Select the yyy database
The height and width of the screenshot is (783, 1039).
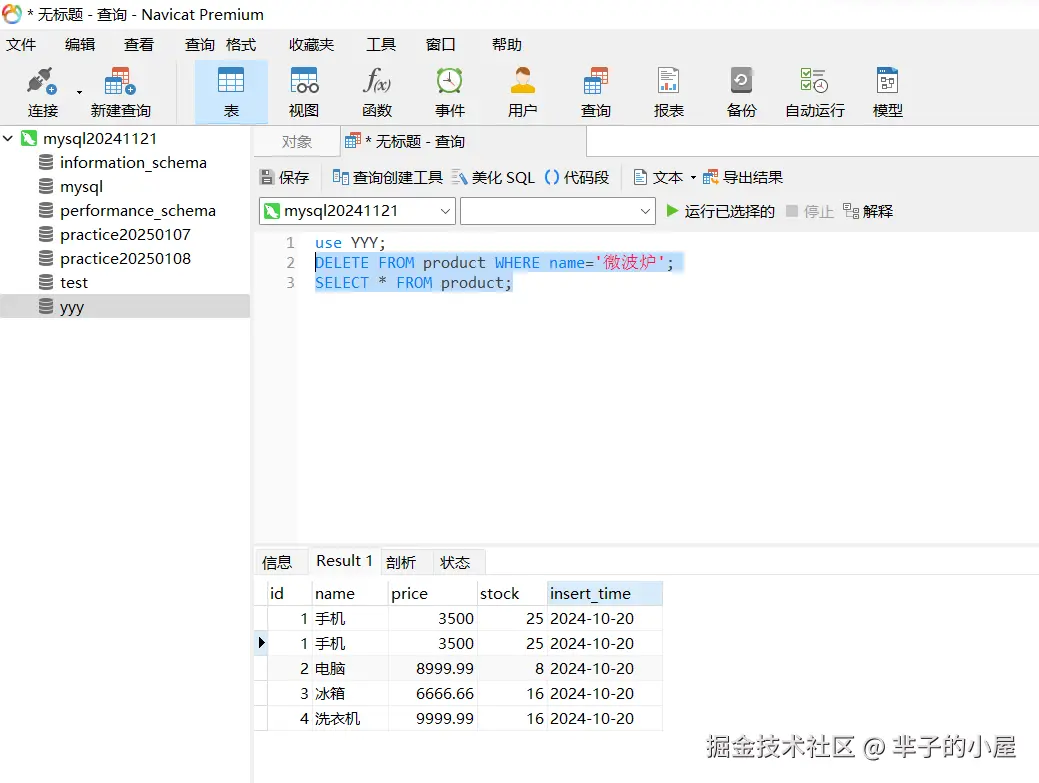coord(125,306)
